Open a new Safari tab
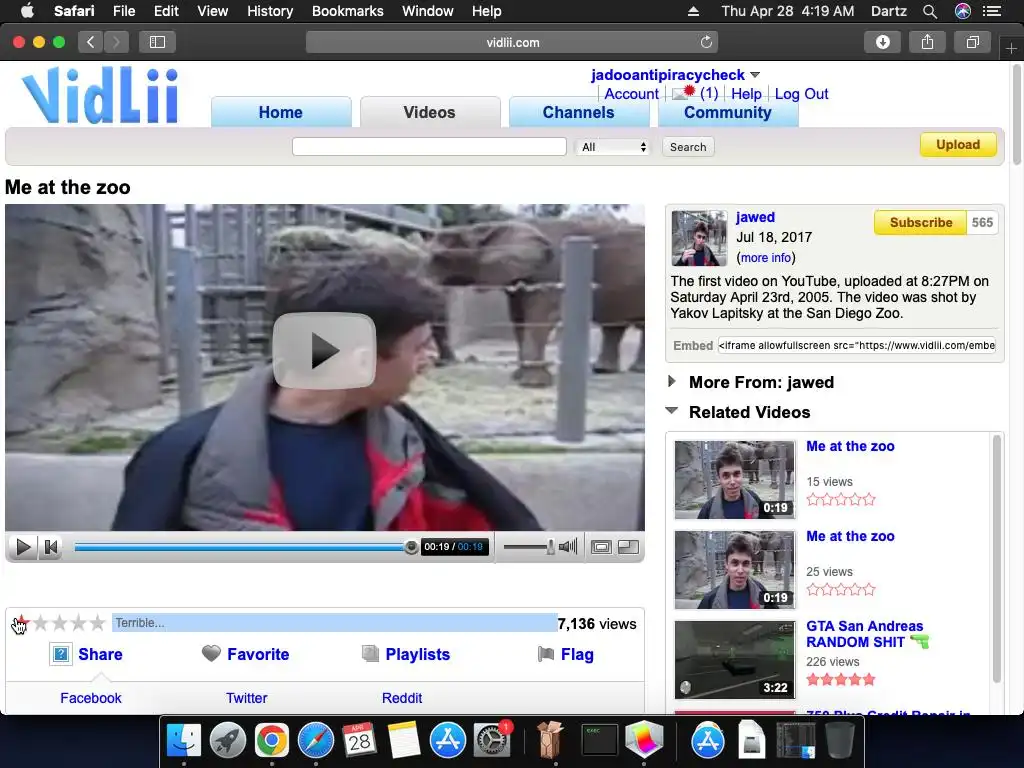This screenshot has width=1024, height=768. coord(1011,49)
